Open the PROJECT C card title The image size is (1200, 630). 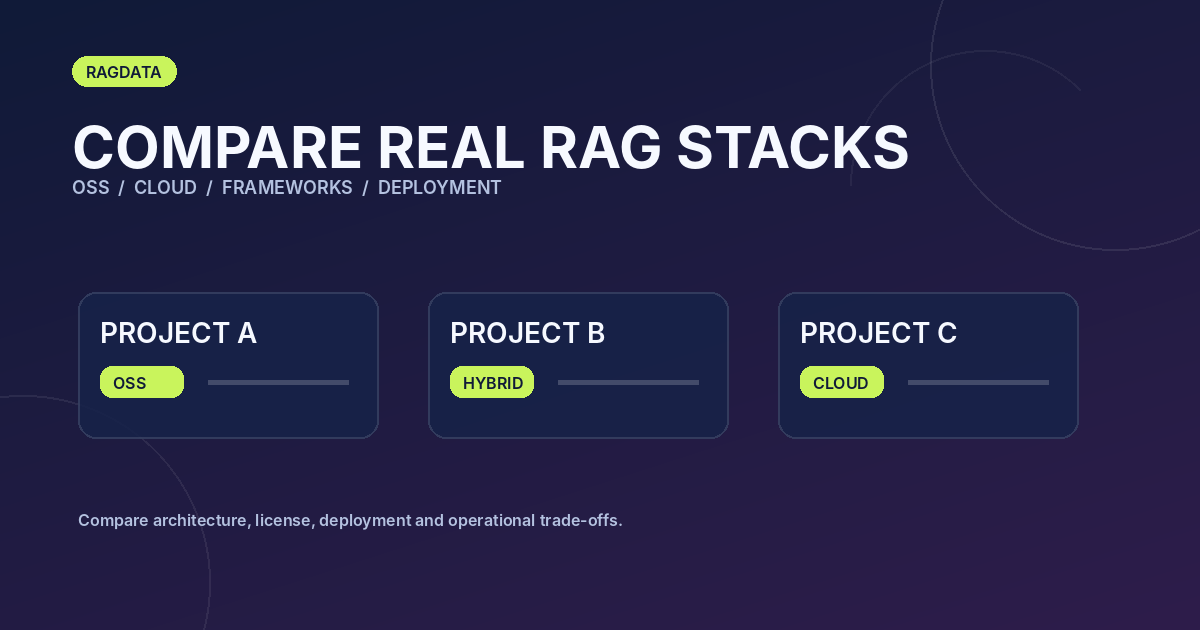tap(878, 333)
